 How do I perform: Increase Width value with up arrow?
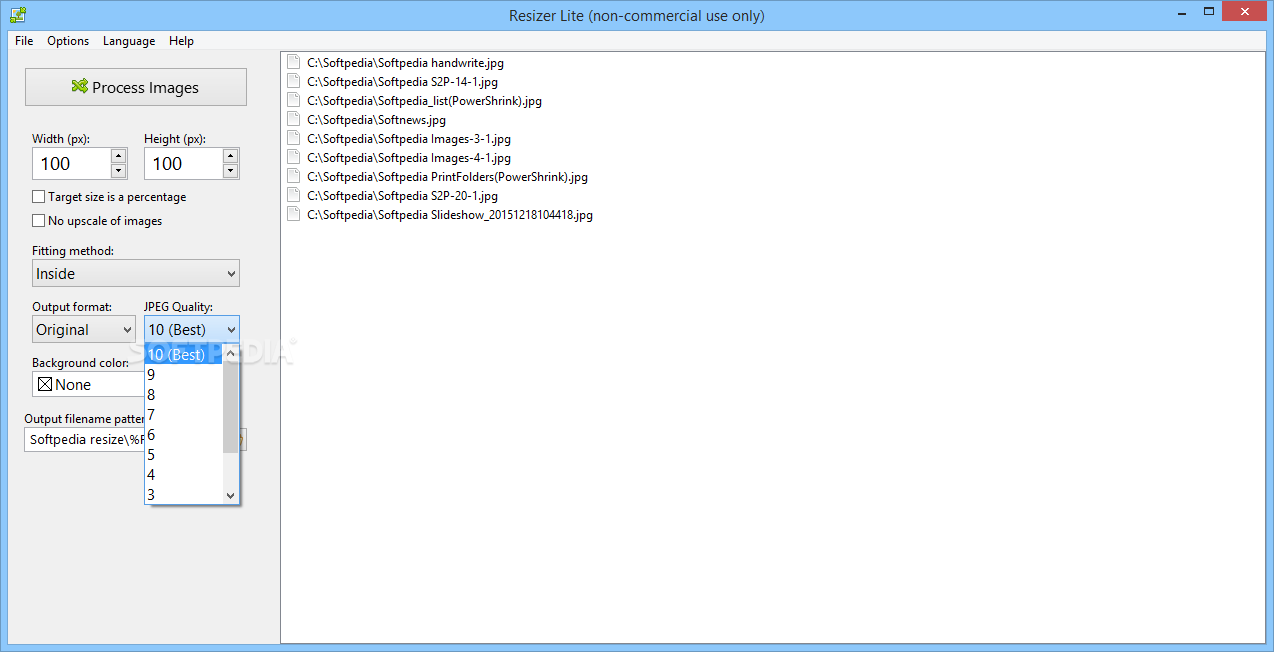point(119,156)
